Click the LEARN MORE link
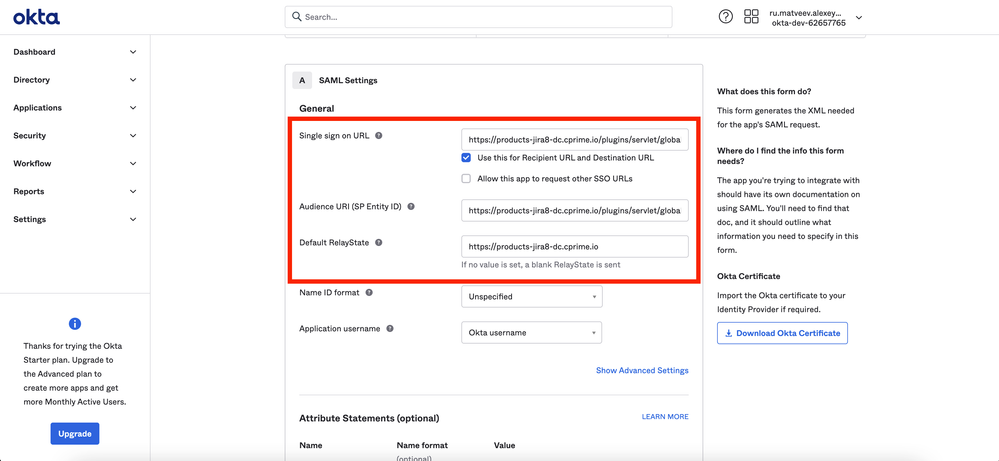The height and width of the screenshot is (461, 999). tap(665, 416)
